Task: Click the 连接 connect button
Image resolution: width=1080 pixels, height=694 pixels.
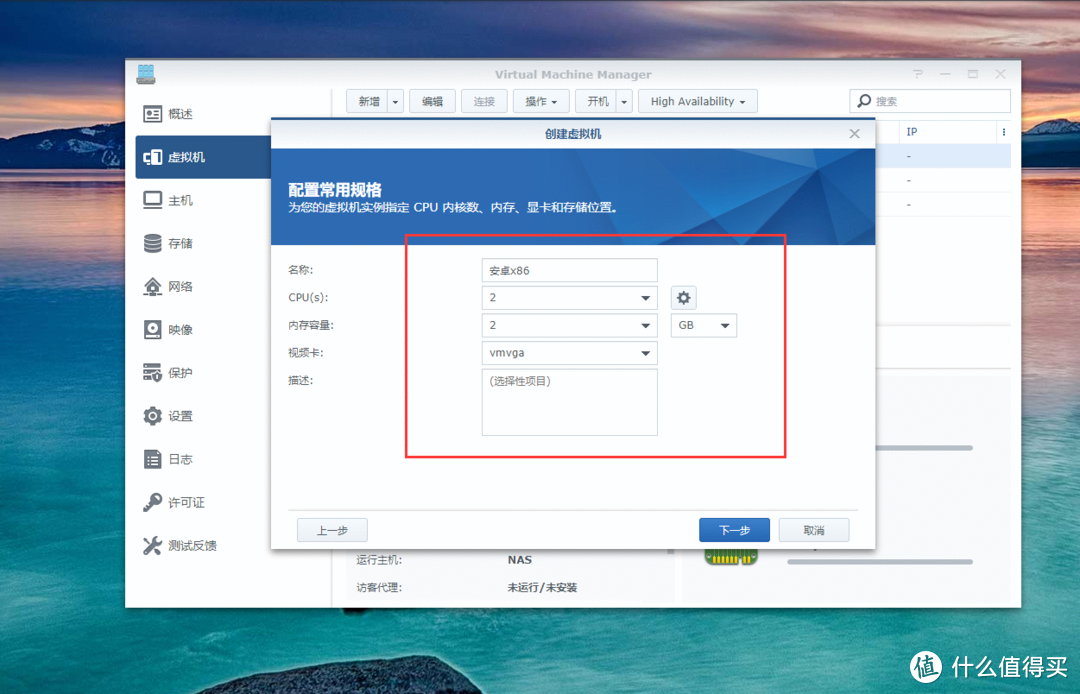Action: point(484,101)
